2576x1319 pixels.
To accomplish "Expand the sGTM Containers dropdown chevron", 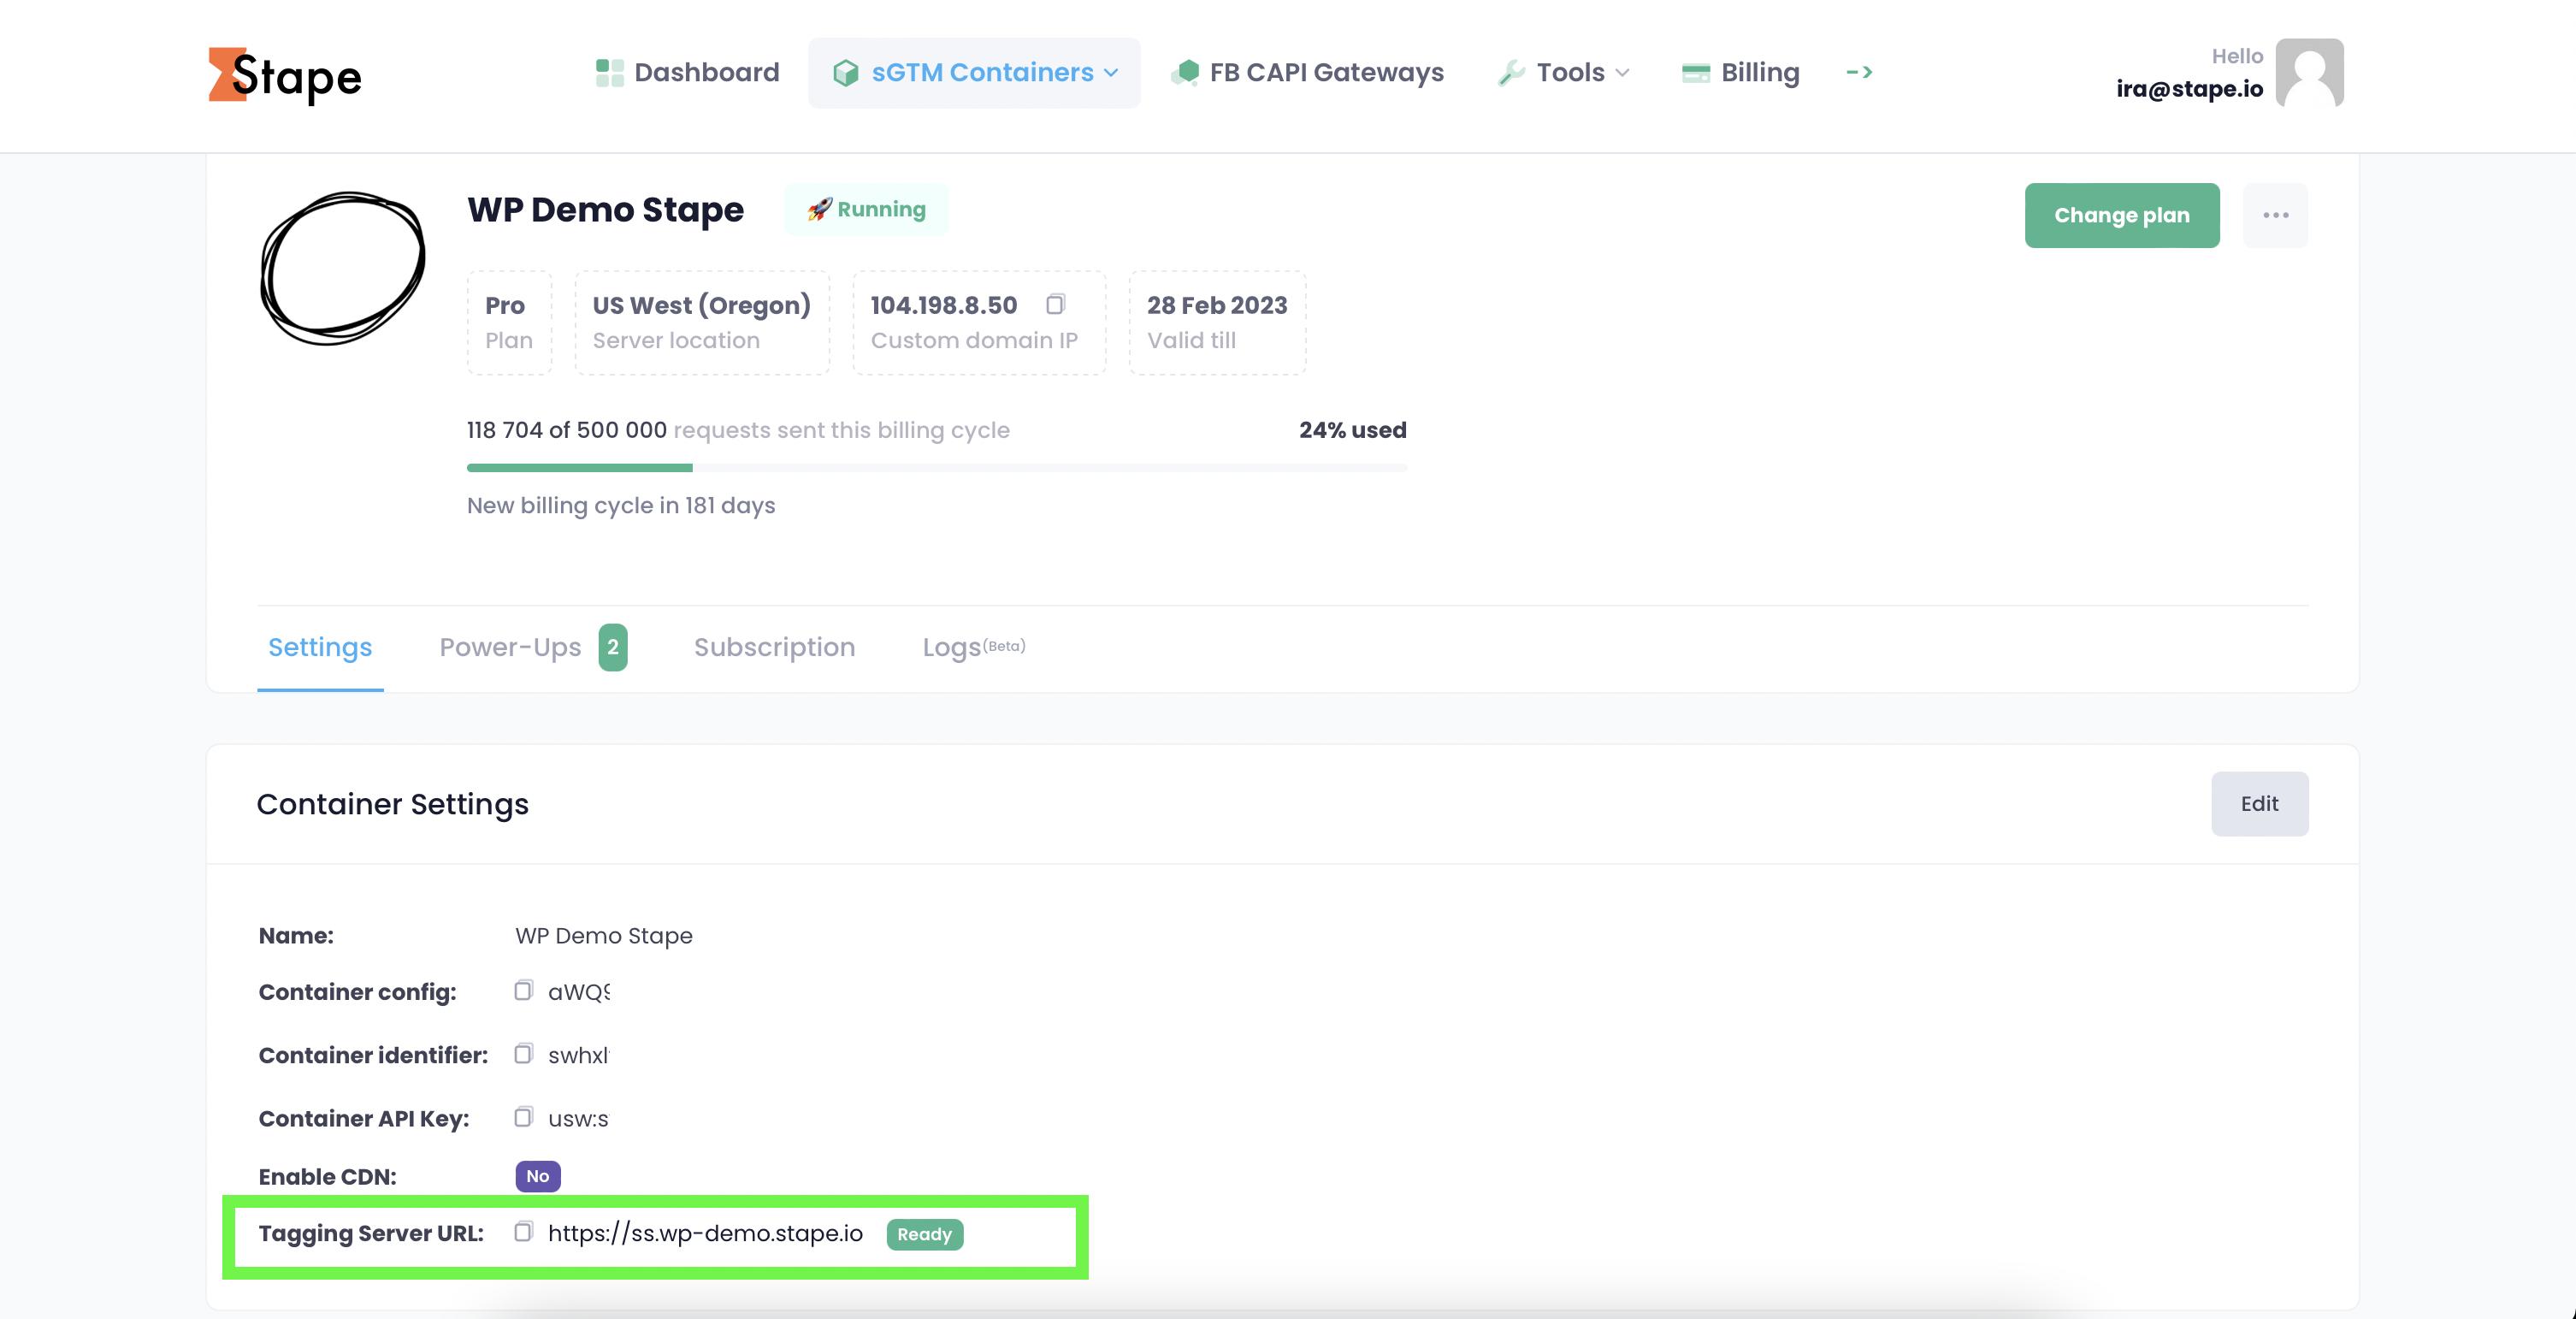I will point(1111,73).
